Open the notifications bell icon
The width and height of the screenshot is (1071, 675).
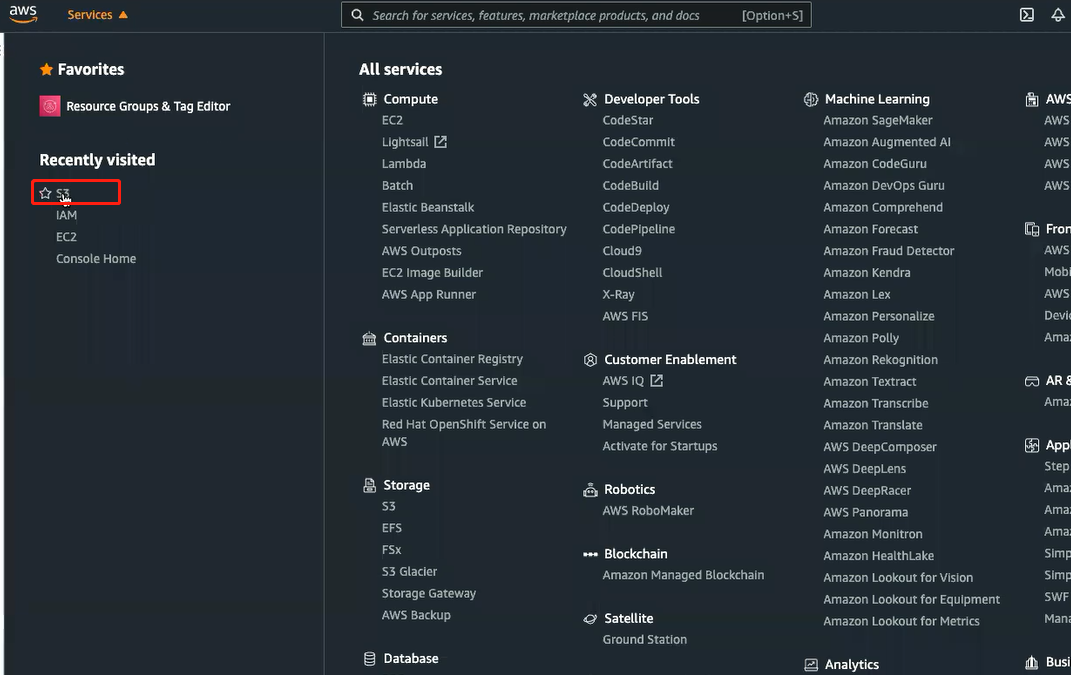click(x=1057, y=14)
